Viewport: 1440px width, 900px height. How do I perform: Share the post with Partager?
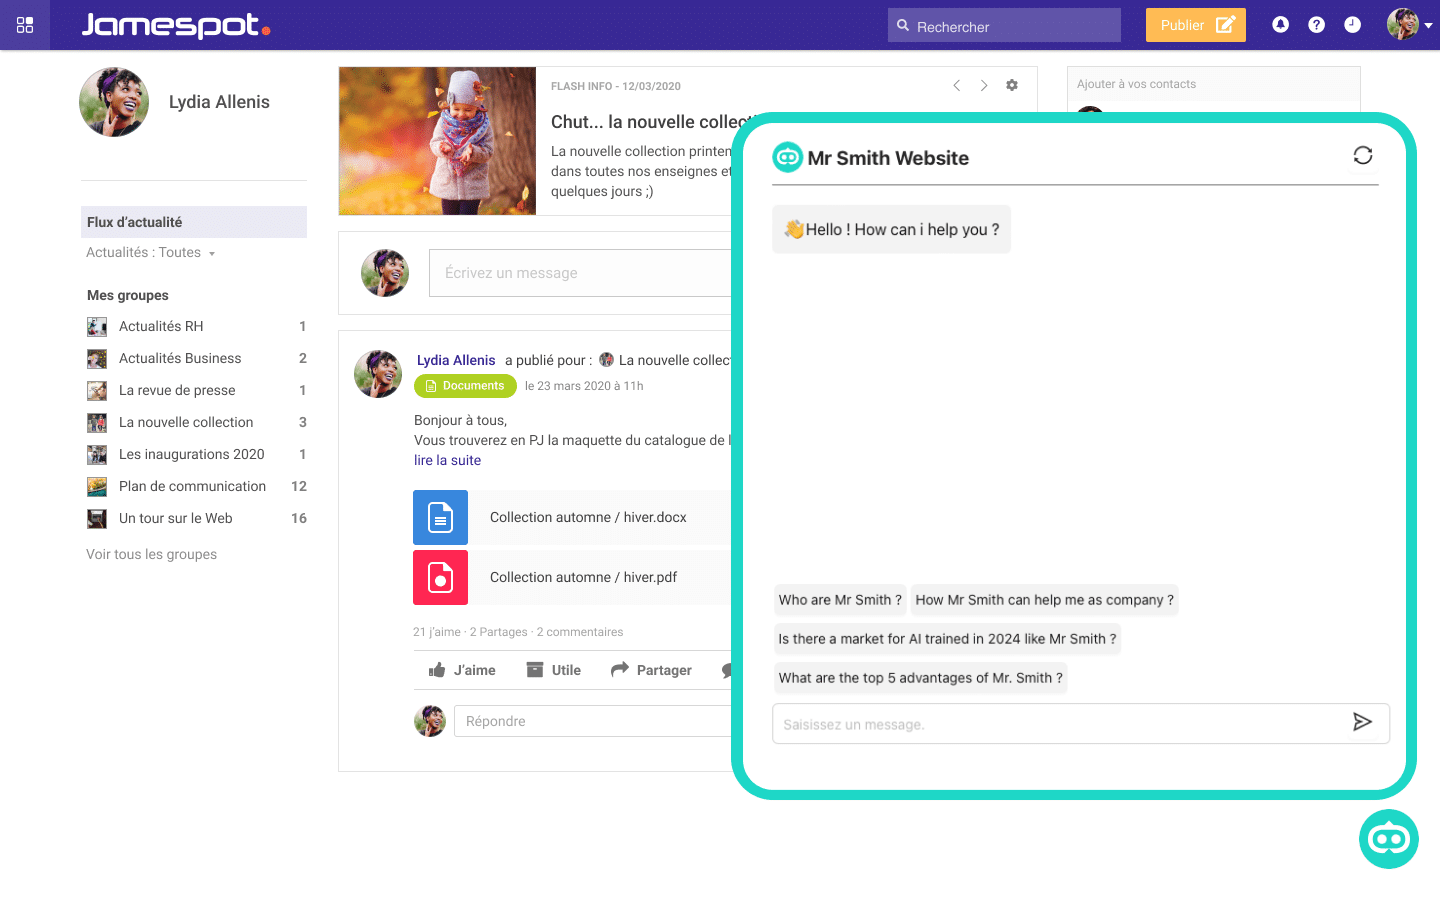pyautogui.click(x=651, y=670)
